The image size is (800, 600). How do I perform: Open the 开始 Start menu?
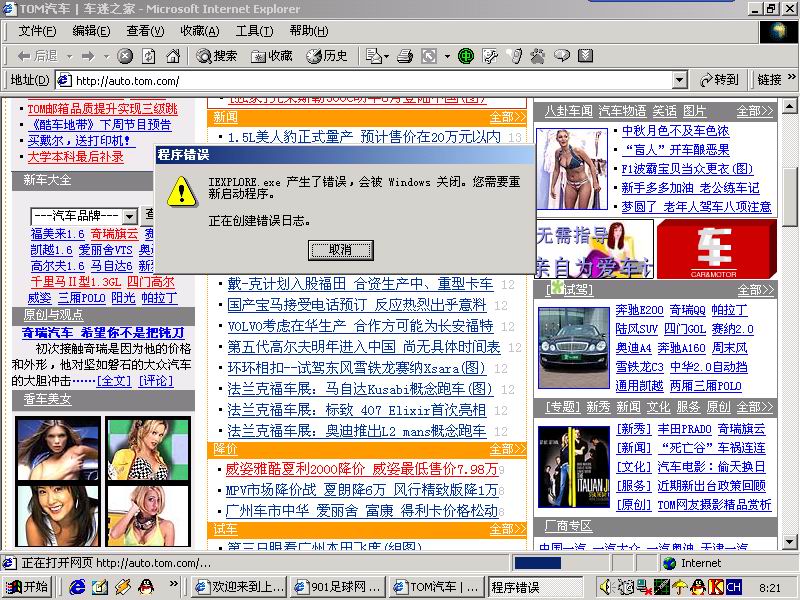click(29, 587)
